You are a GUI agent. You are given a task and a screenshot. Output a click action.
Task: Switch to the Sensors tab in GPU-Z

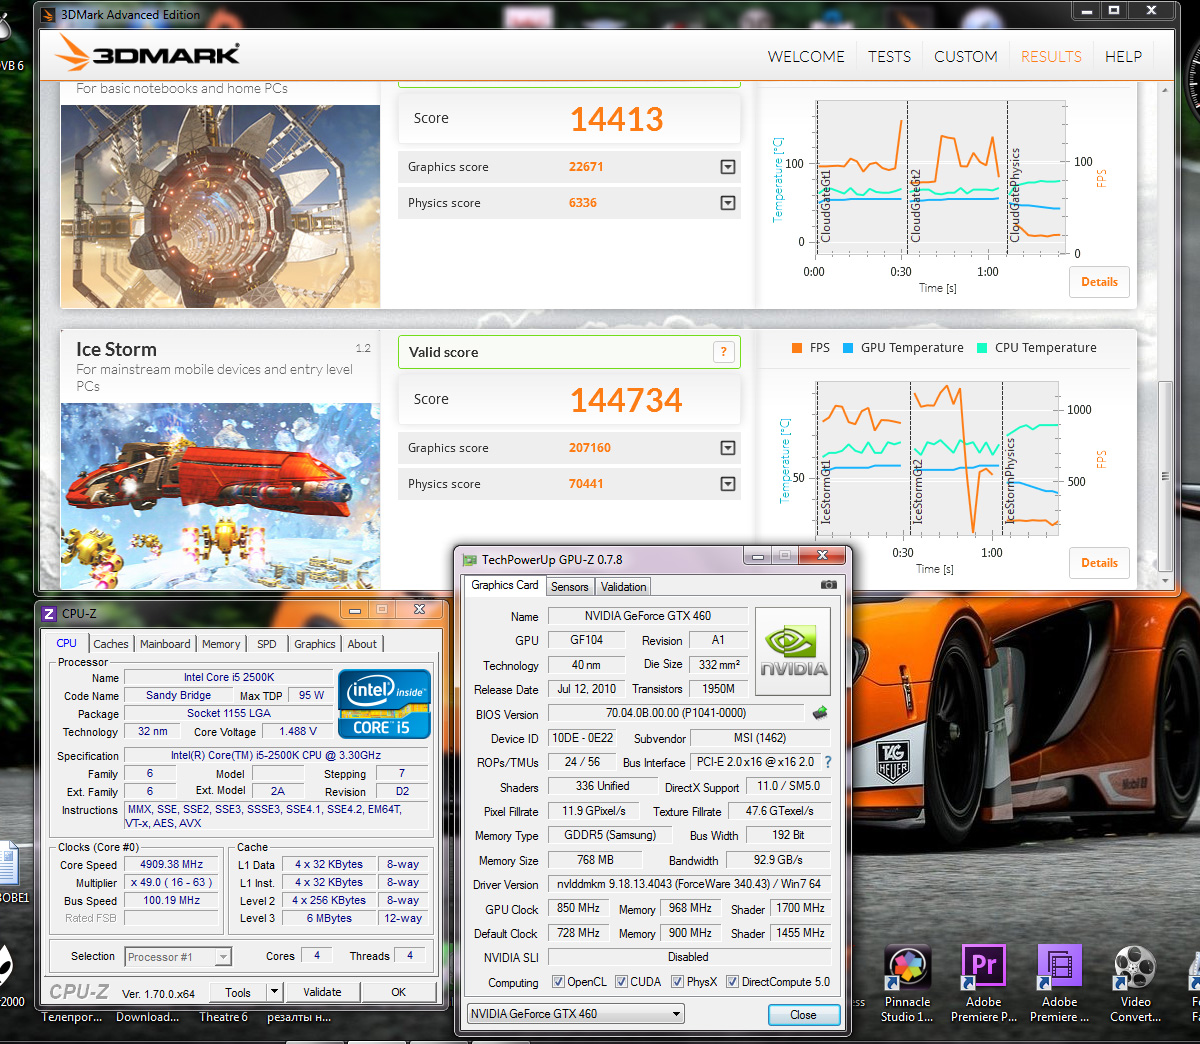[570, 587]
